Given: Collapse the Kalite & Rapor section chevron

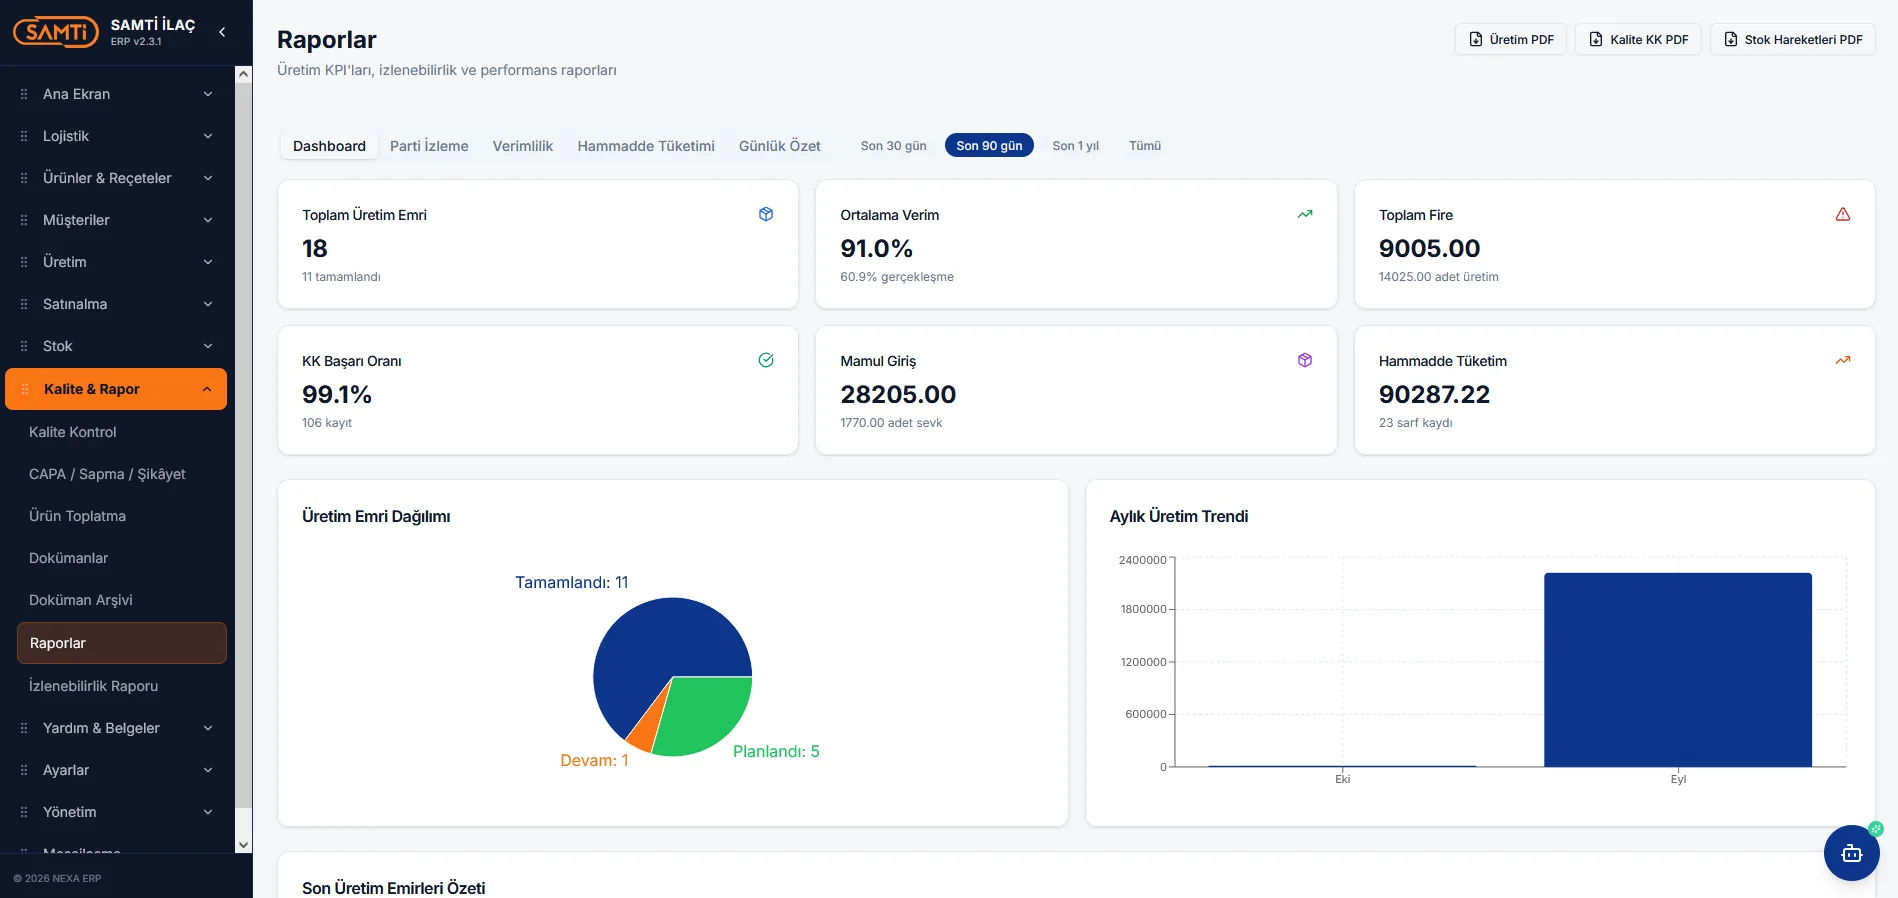Looking at the screenshot, I should tap(207, 389).
